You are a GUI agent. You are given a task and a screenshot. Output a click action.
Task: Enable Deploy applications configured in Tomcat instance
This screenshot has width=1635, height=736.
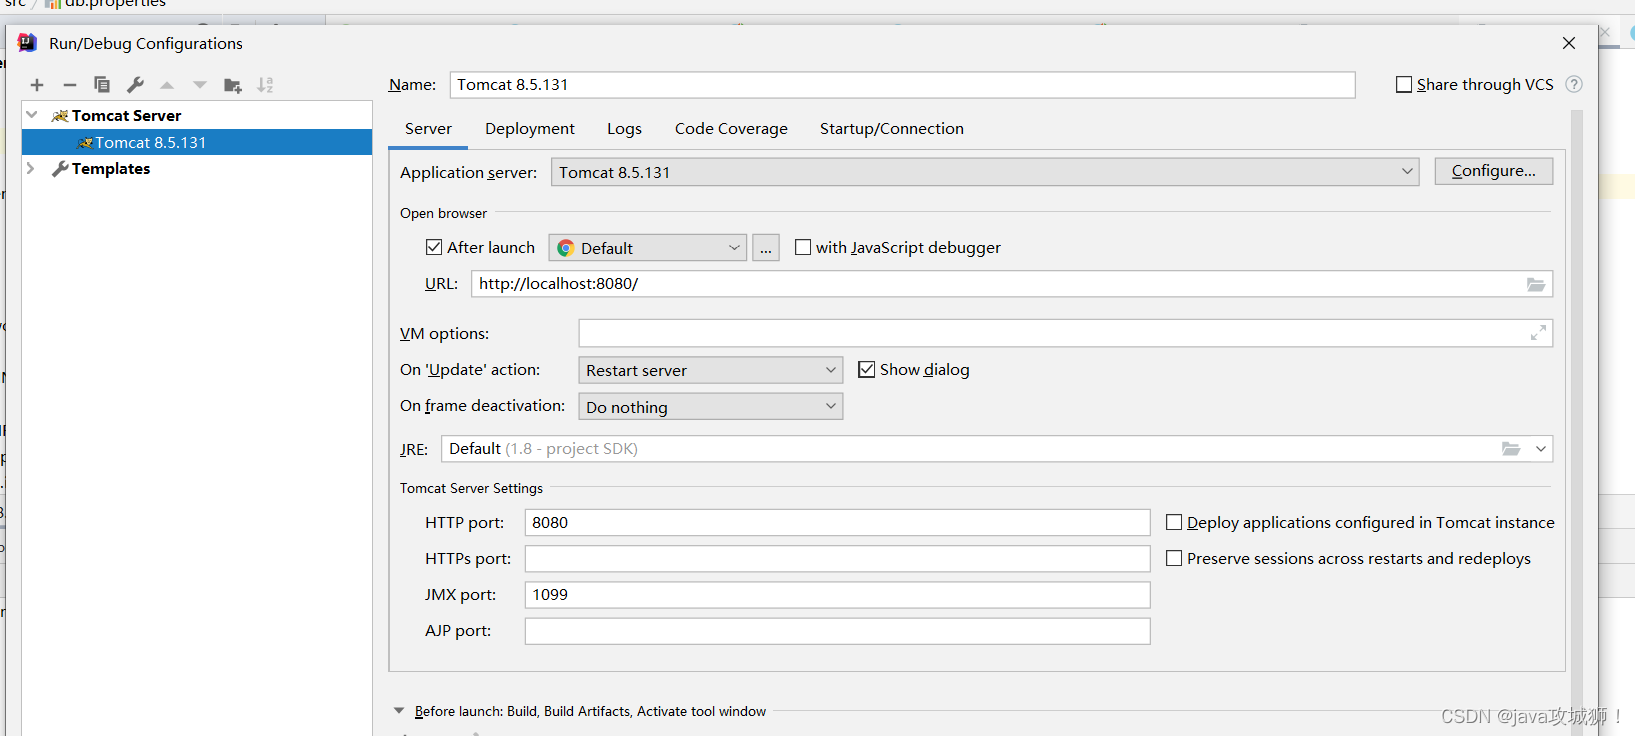click(1174, 522)
